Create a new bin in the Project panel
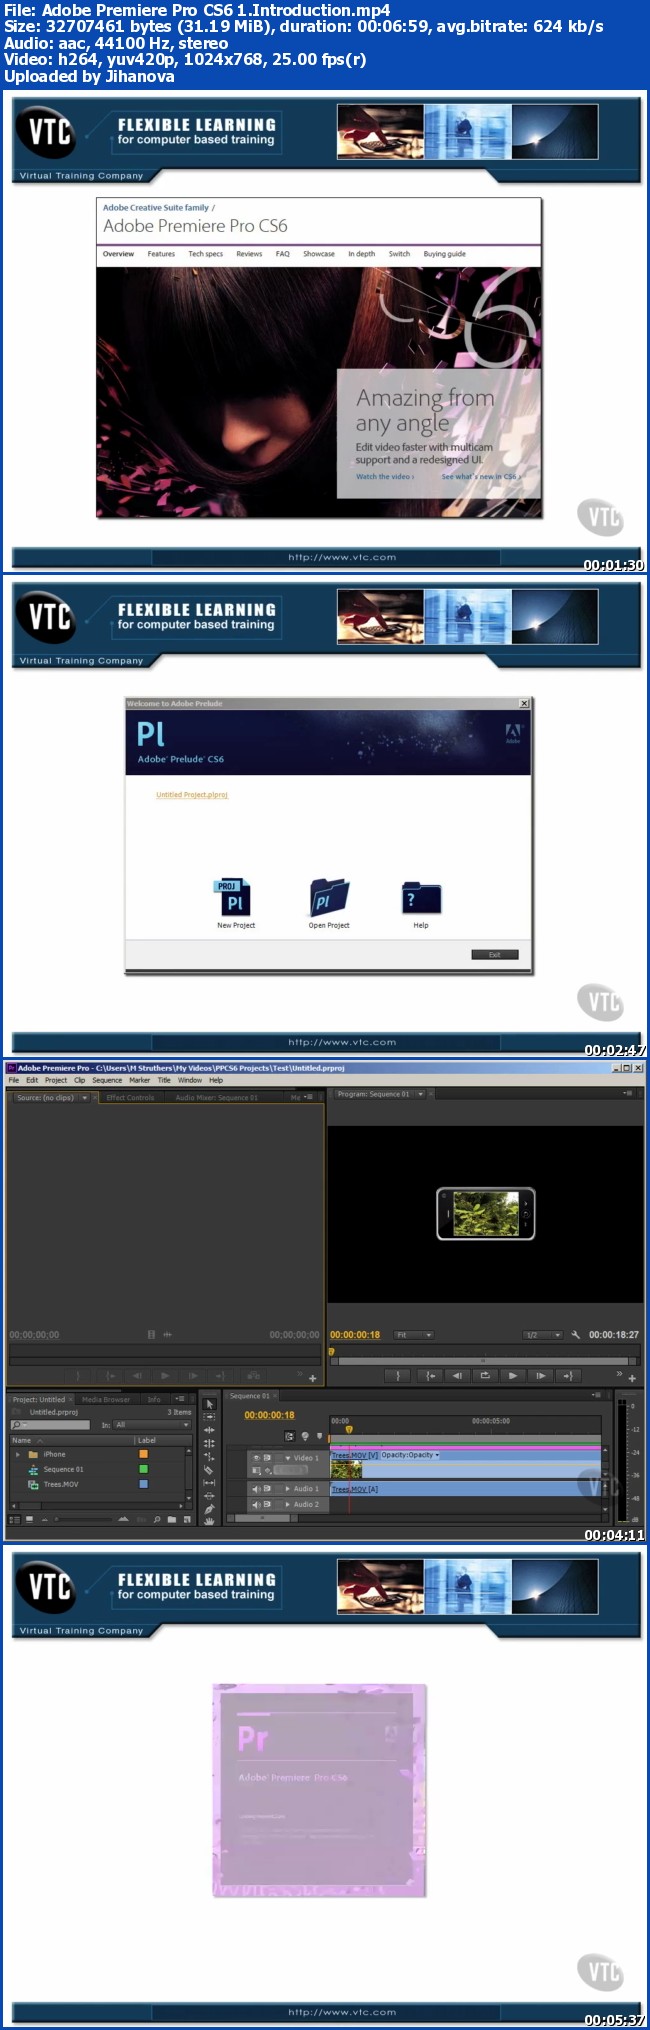 pos(172,1519)
